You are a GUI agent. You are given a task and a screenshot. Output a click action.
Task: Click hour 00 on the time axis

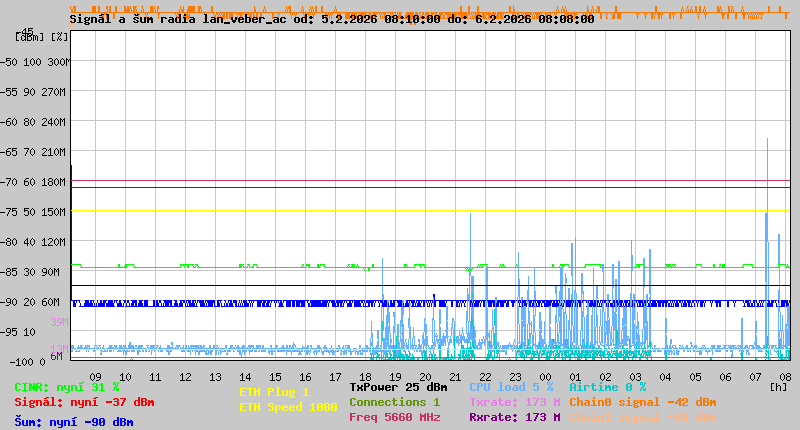(x=546, y=377)
